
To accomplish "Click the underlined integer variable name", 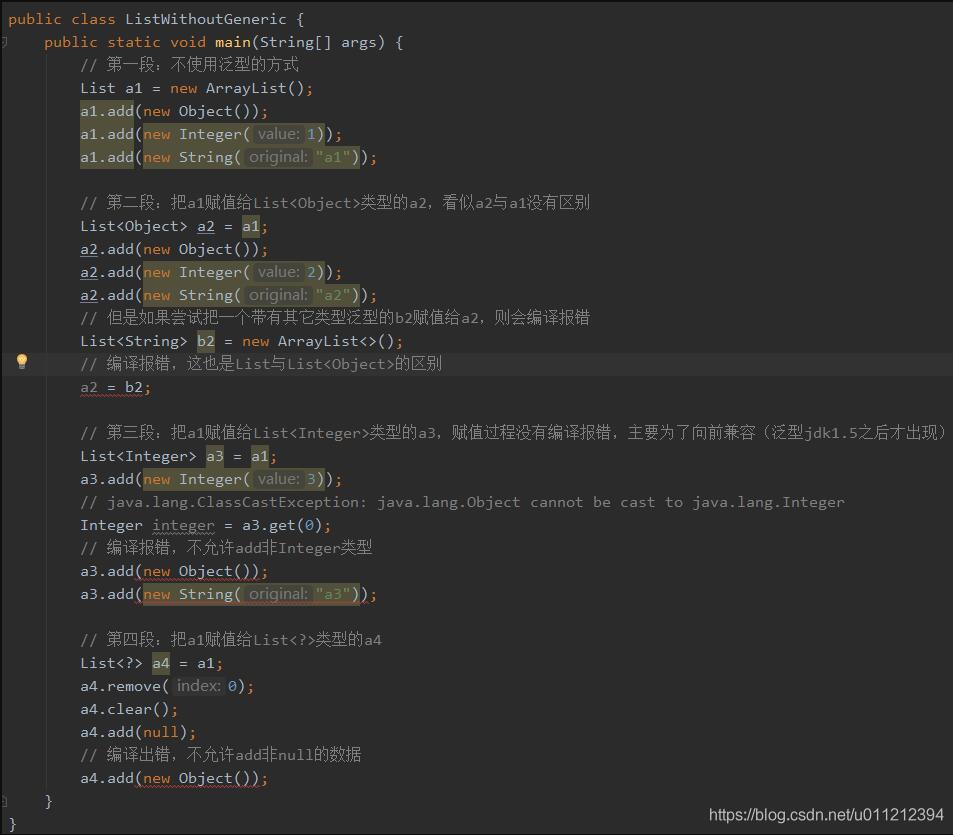I will pyautogui.click(x=182, y=524).
